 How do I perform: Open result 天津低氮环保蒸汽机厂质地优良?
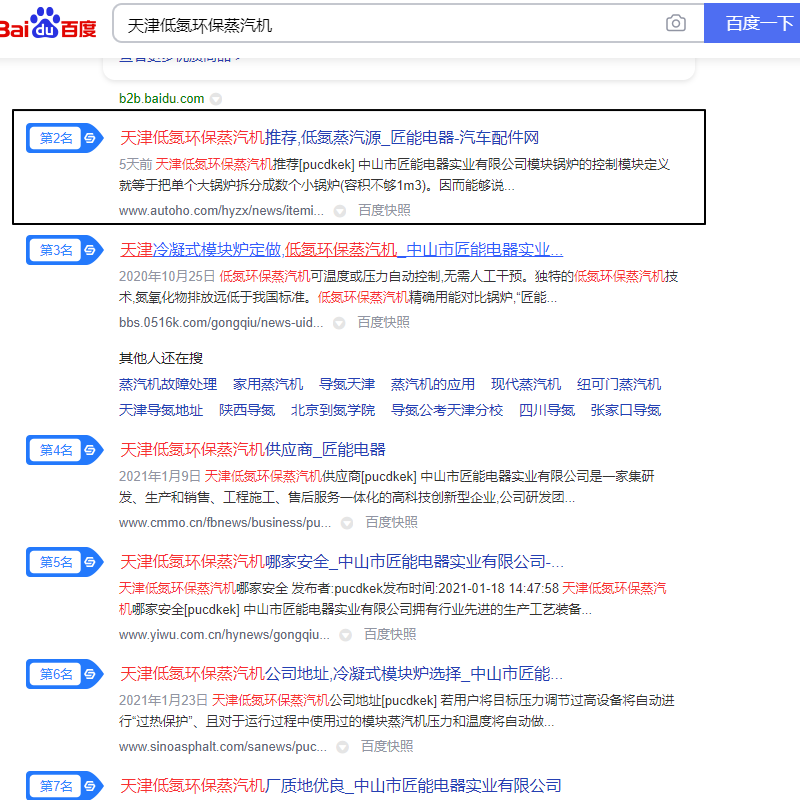pyautogui.click(x=340, y=786)
